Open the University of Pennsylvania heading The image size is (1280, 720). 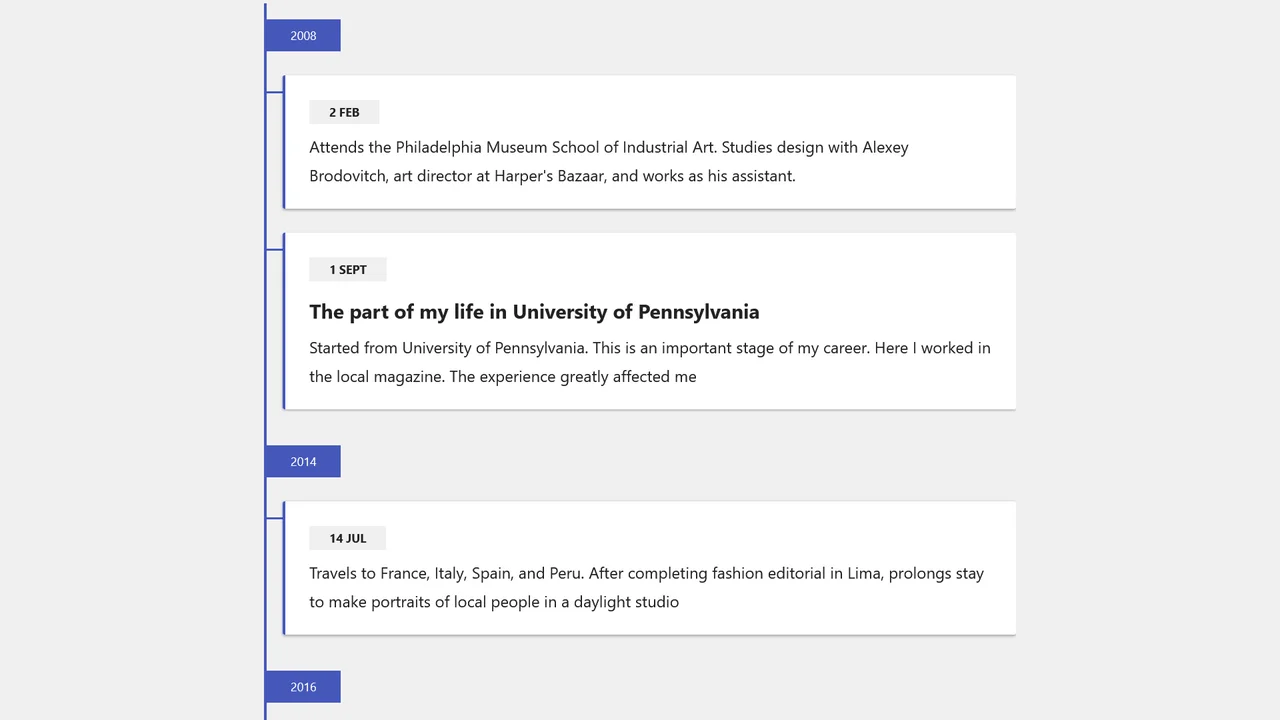click(x=534, y=312)
